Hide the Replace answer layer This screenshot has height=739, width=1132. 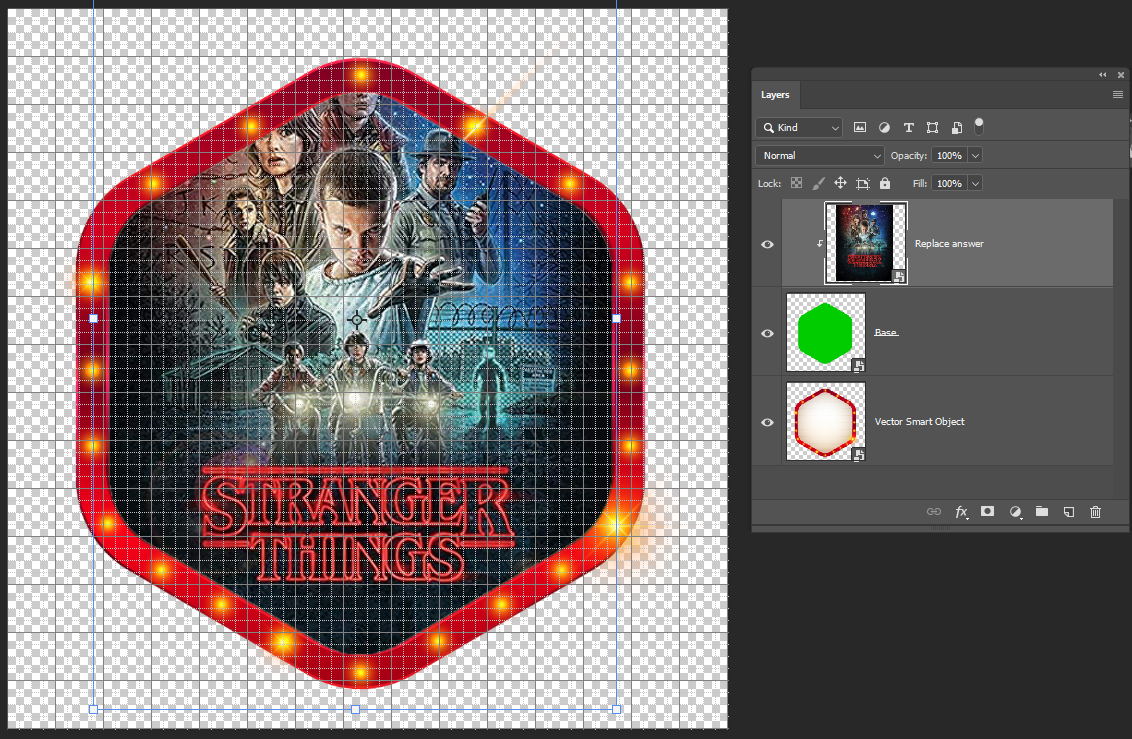pyautogui.click(x=768, y=244)
